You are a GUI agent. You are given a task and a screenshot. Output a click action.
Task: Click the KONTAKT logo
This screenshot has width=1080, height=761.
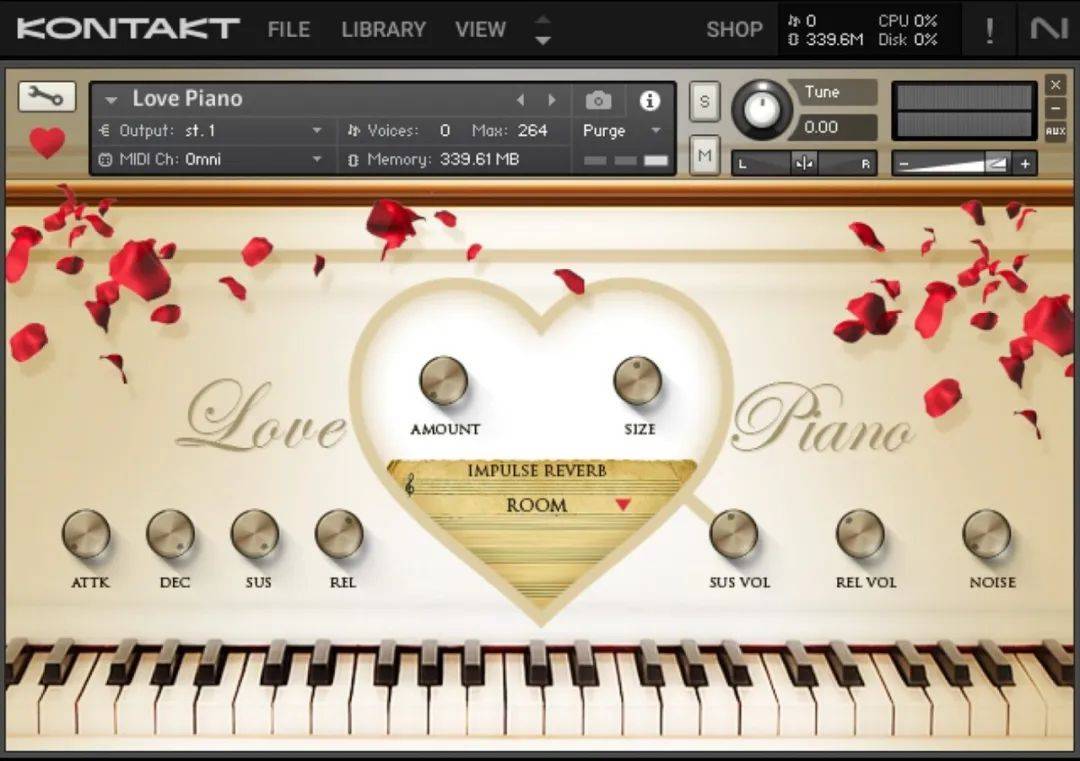click(x=128, y=29)
